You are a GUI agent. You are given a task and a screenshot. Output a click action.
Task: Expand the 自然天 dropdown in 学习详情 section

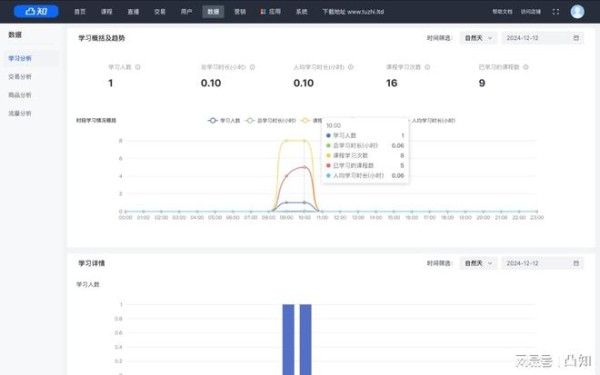click(x=478, y=263)
